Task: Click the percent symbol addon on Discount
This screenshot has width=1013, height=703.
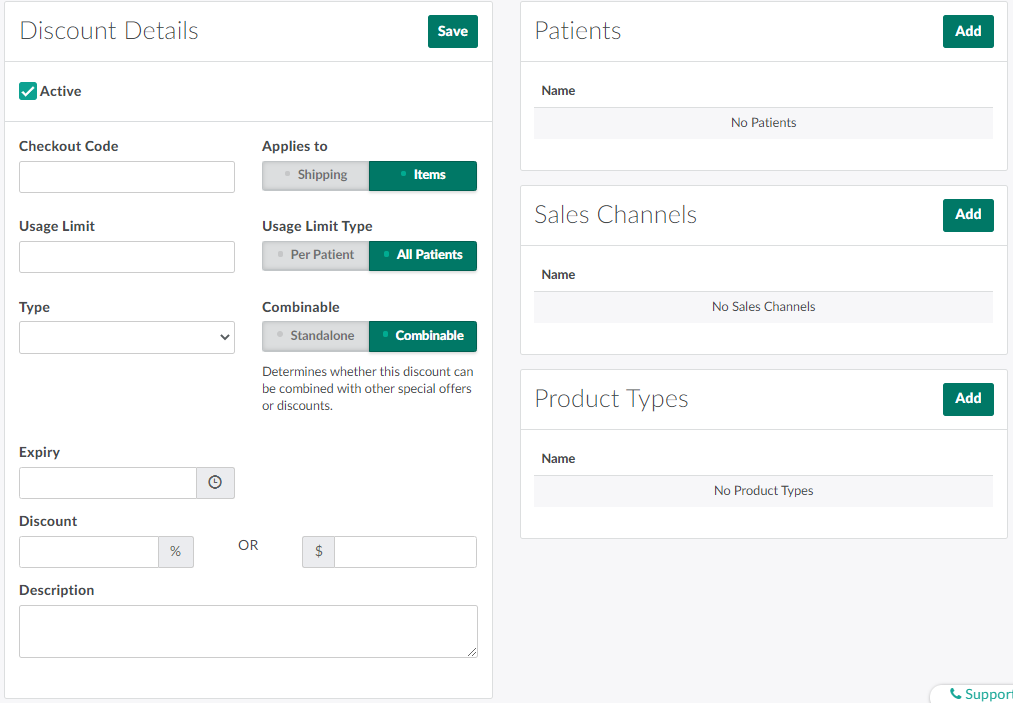Action: click(x=175, y=552)
